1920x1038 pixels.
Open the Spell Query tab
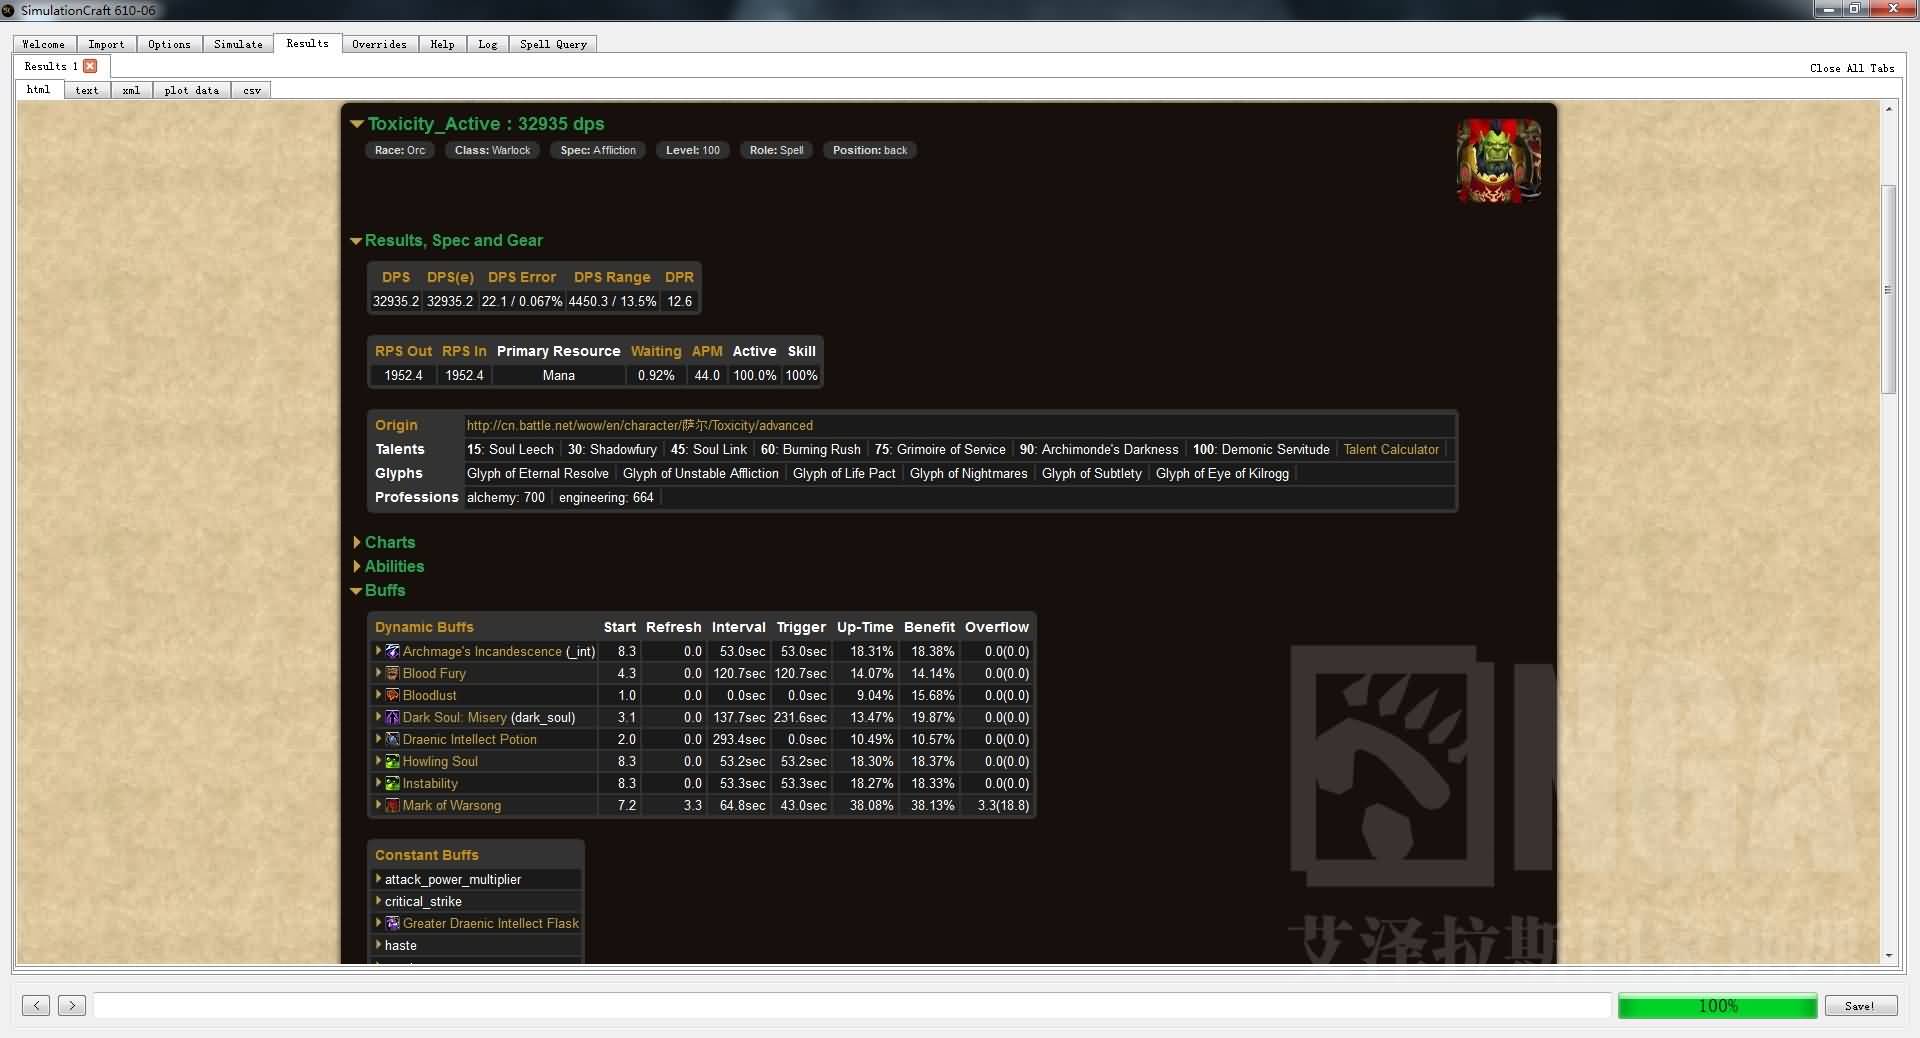(553, 44)
